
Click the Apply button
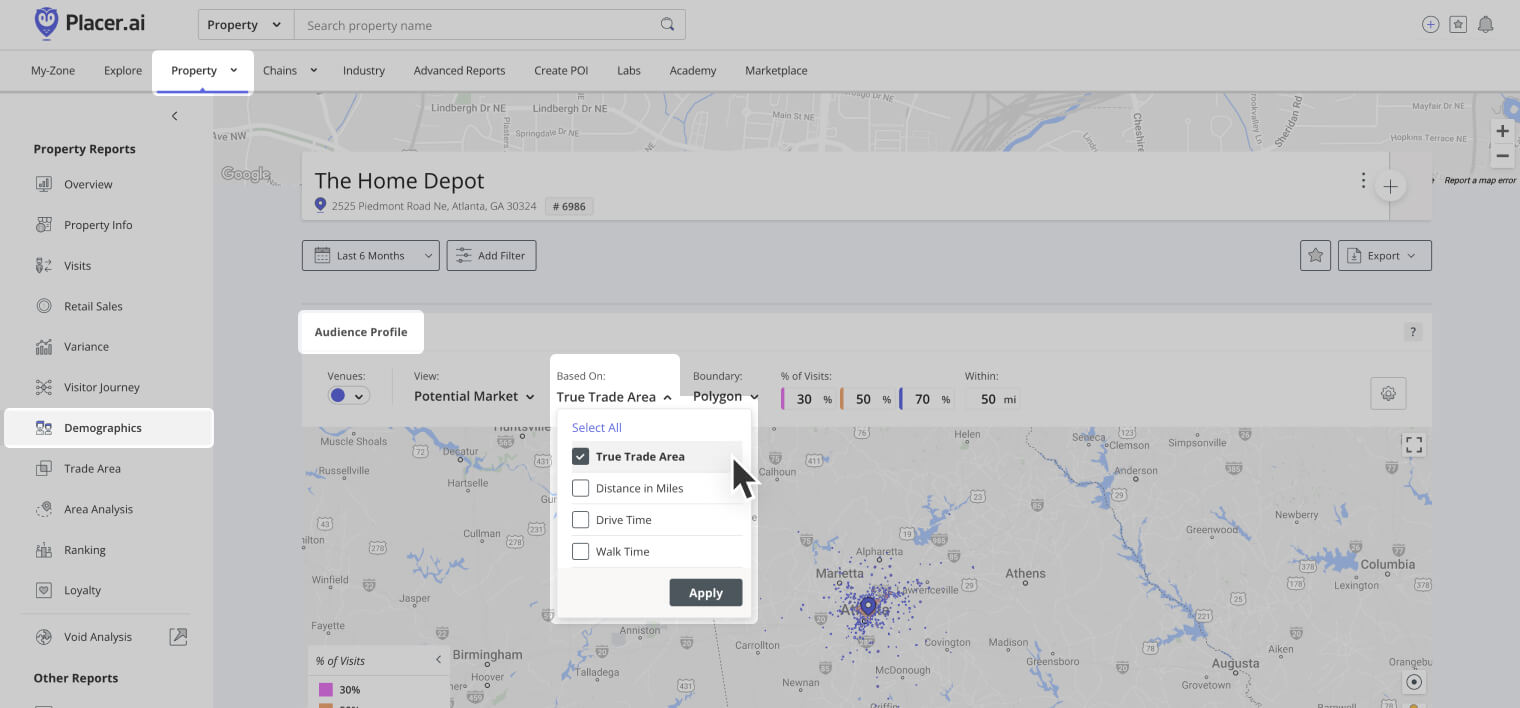tap(706, 593)
